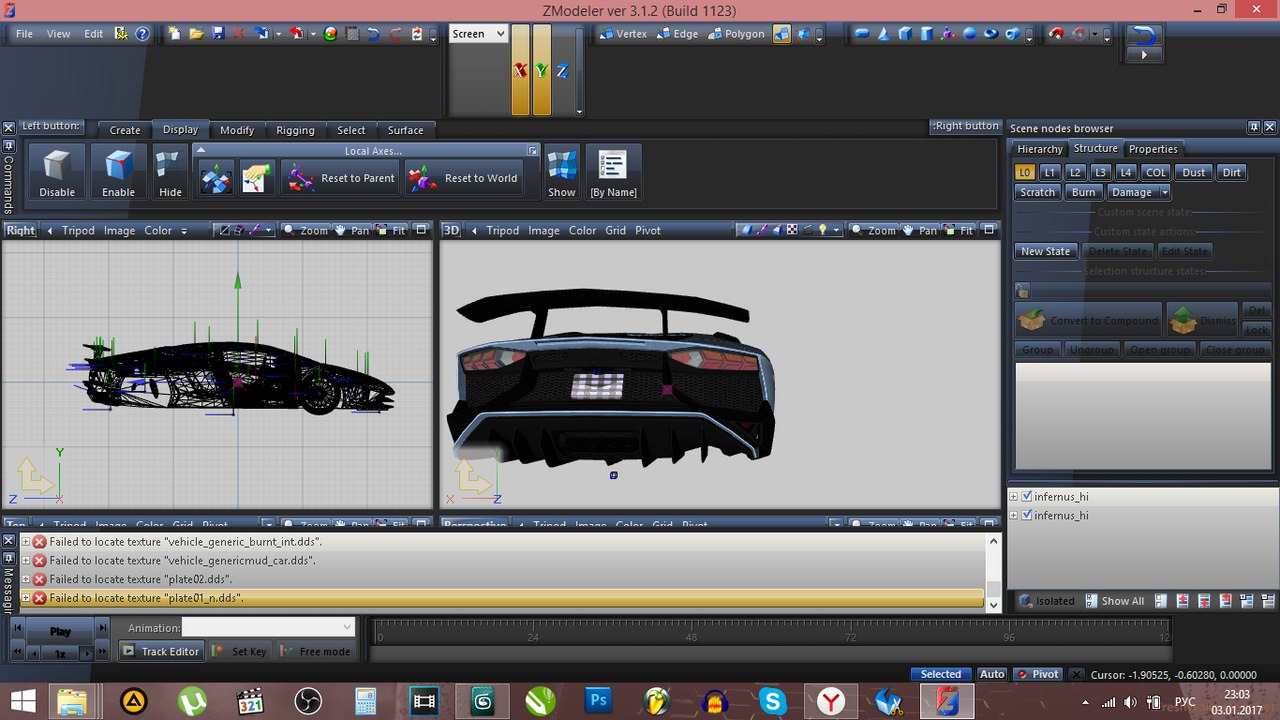Open the File menu
Viewport: 1280px width, 720px height.
[x=24, y=33]
